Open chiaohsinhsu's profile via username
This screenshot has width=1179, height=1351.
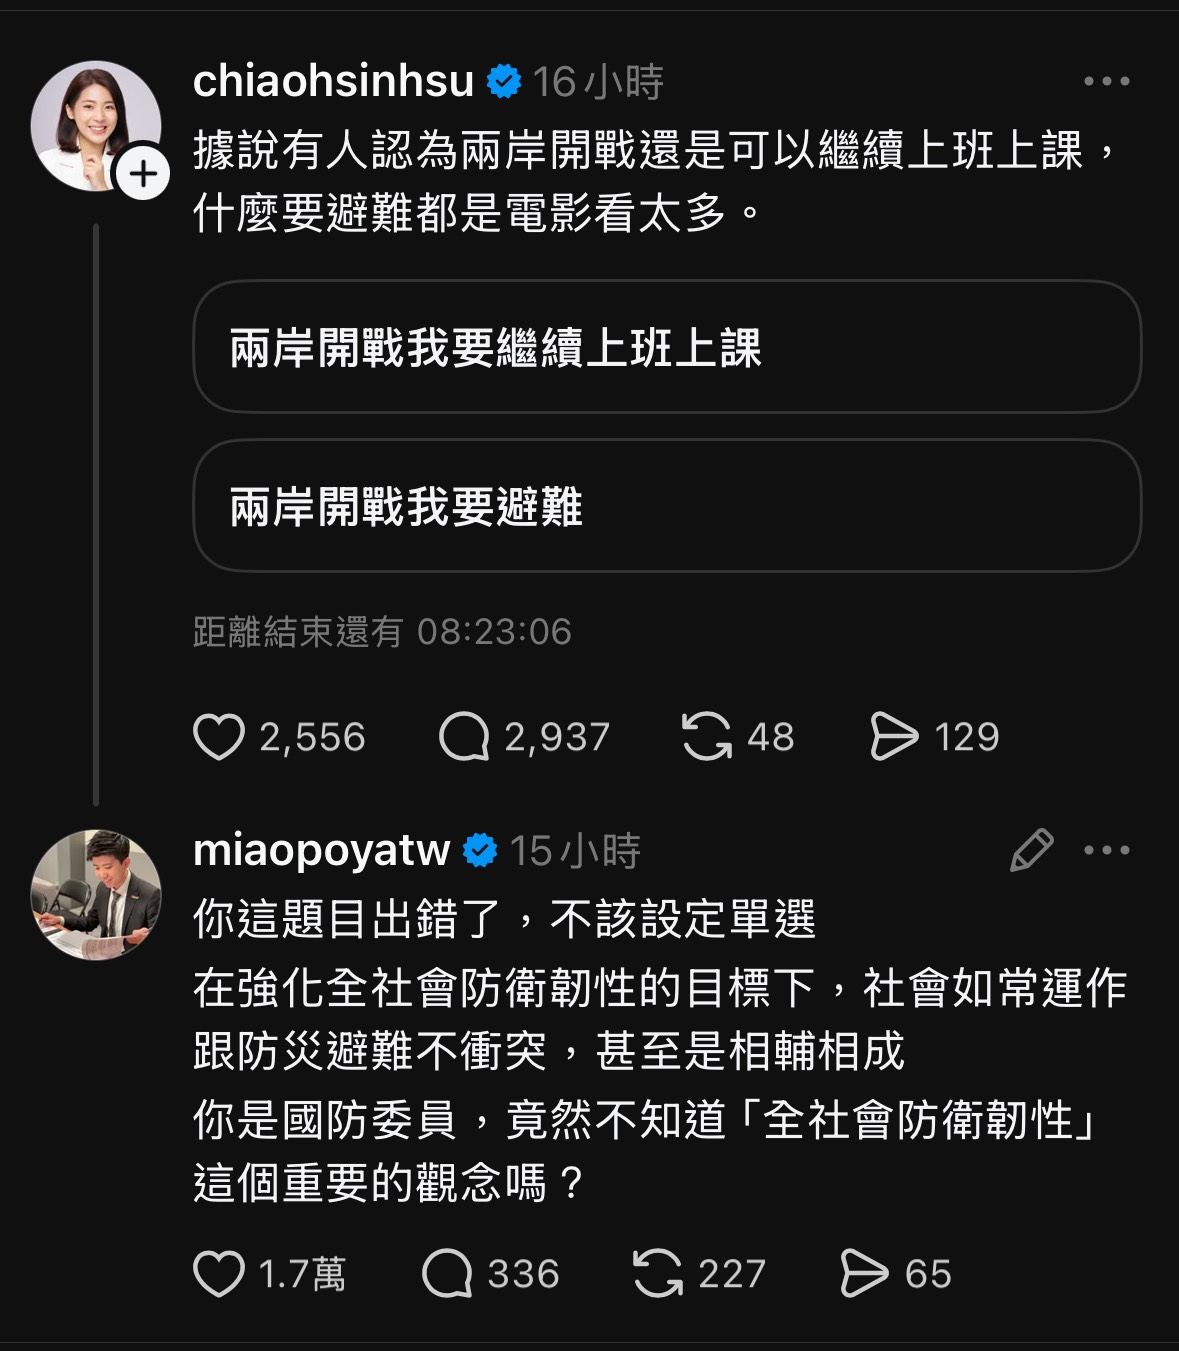click(333, 81)
